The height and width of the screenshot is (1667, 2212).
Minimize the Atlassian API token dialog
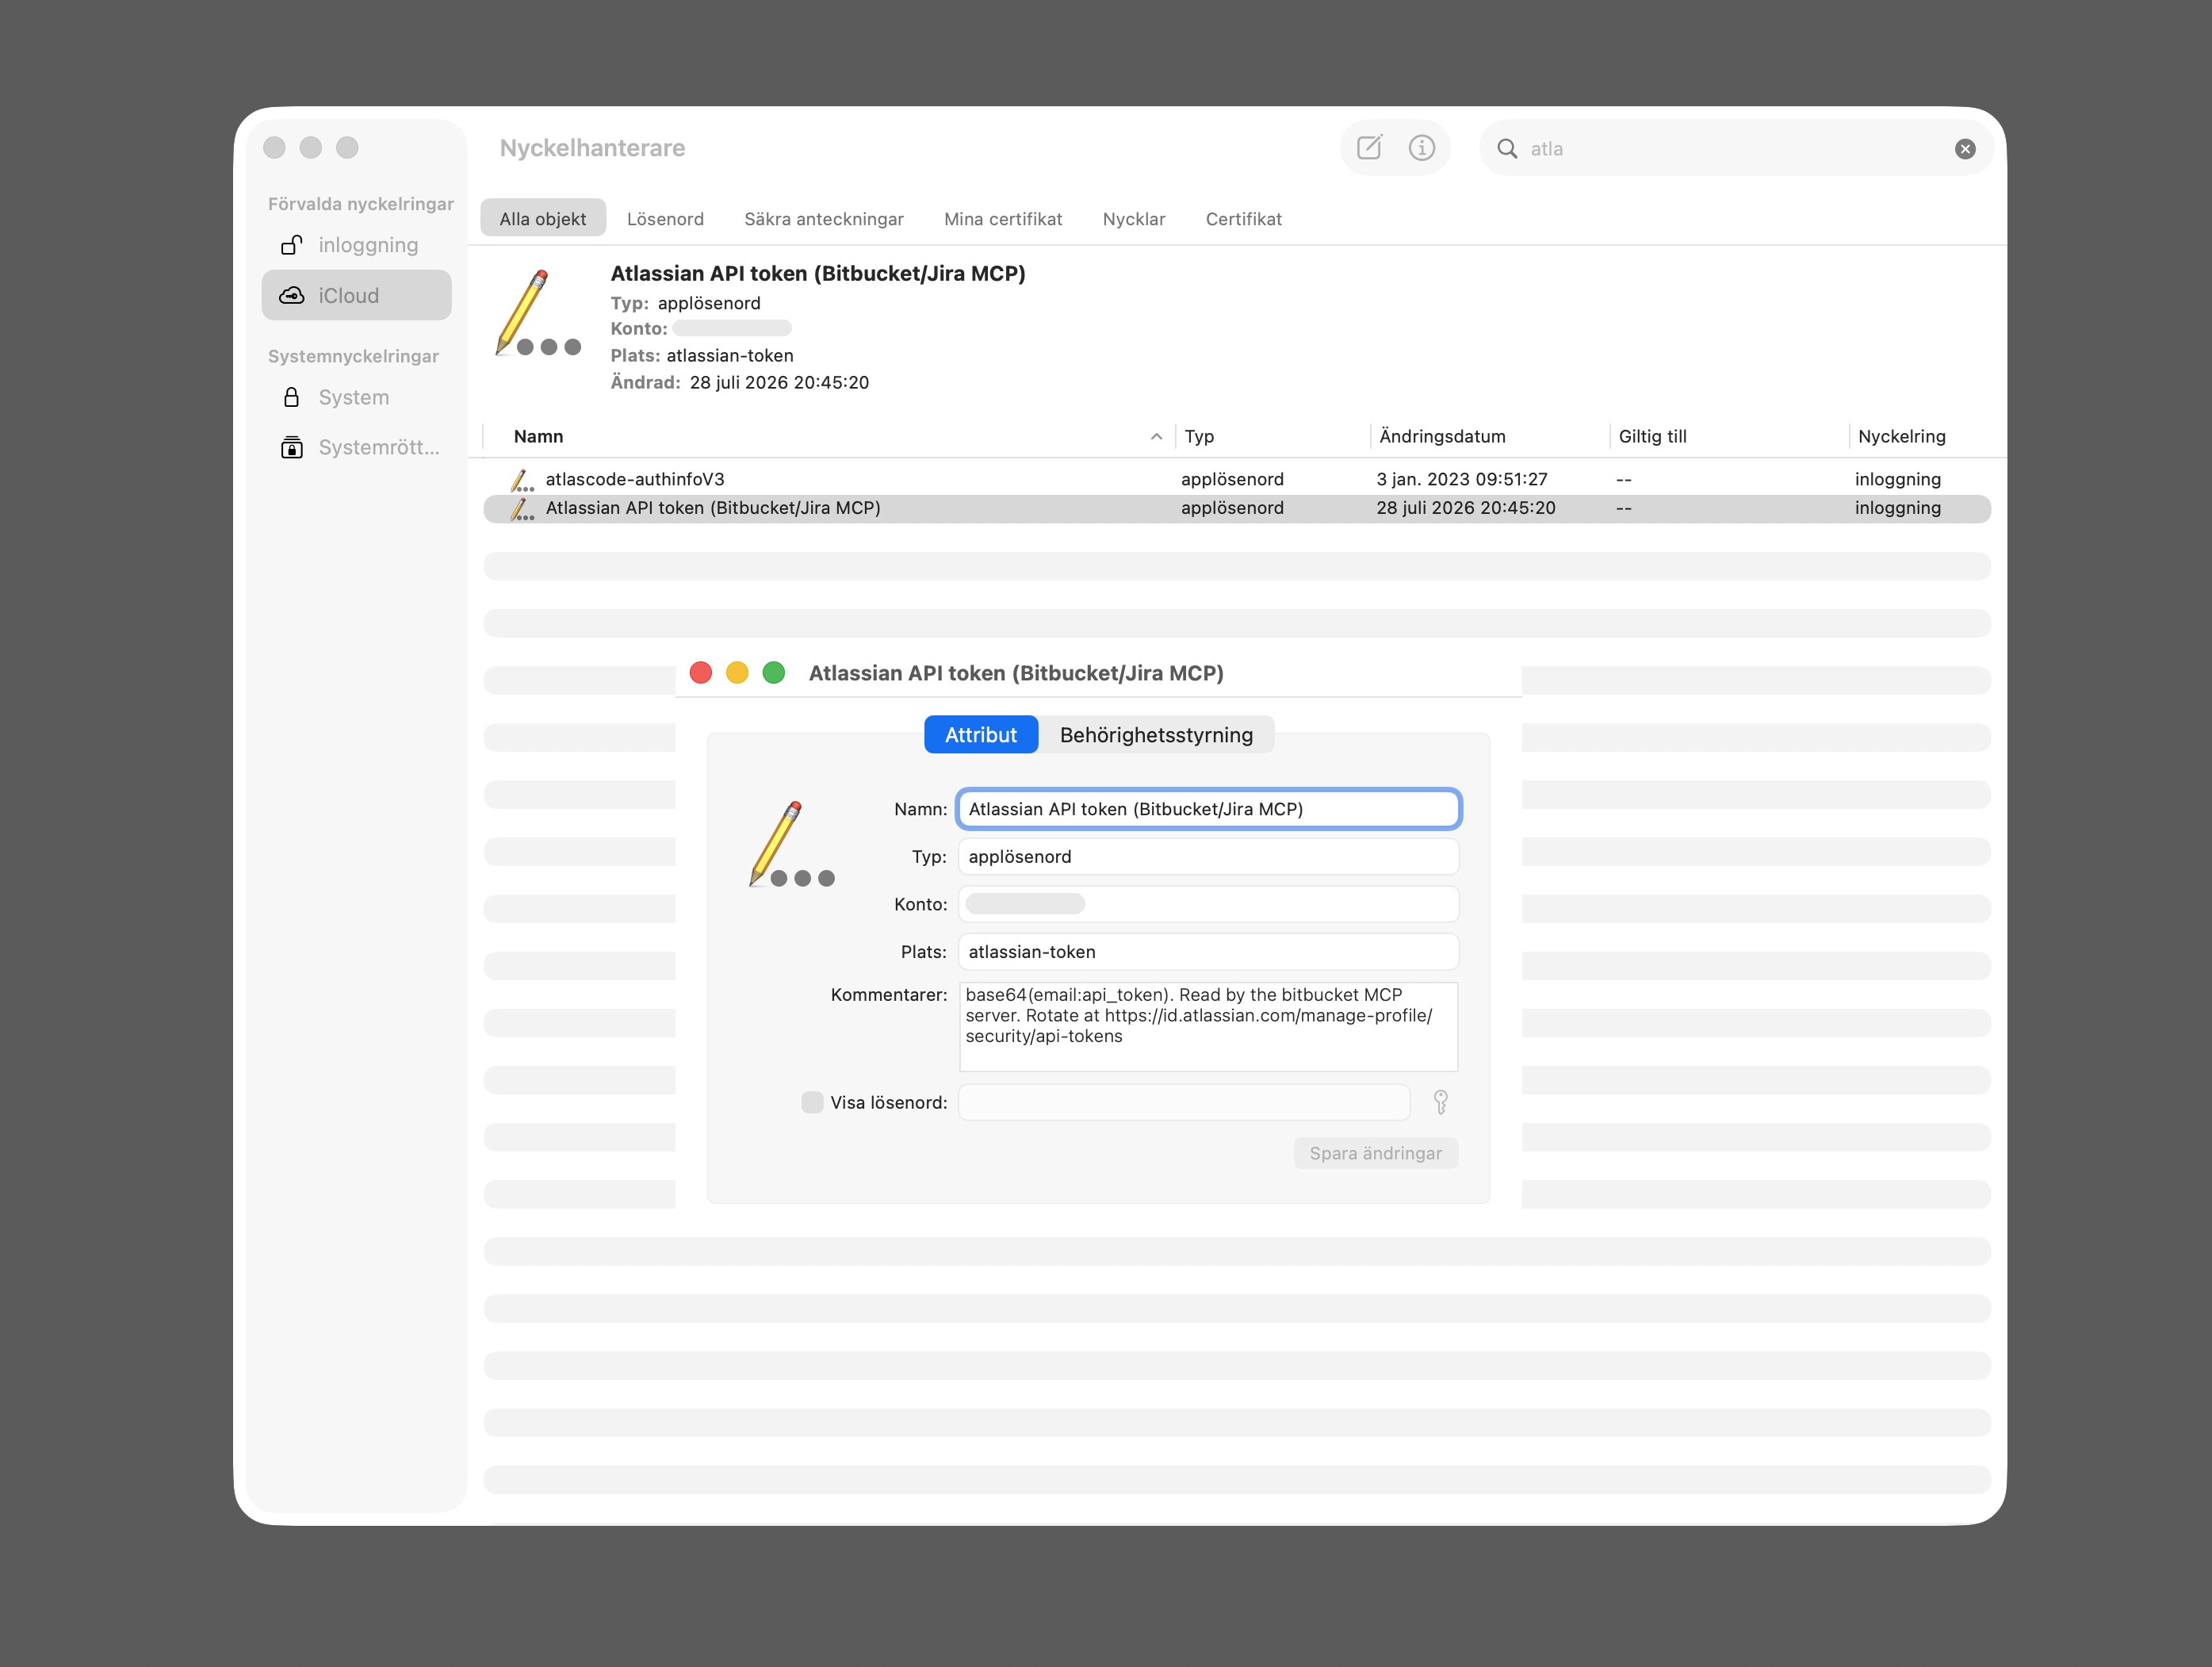click(737, 673)
